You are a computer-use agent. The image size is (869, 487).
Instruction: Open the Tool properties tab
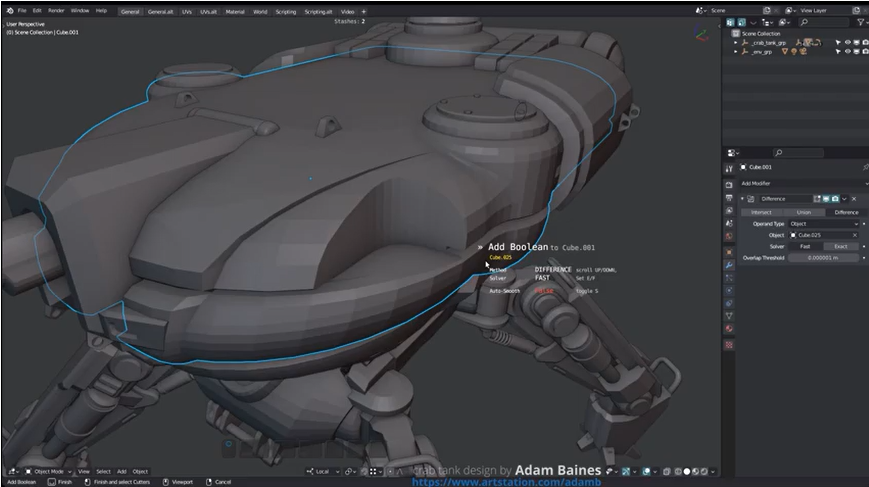[729, 169]
